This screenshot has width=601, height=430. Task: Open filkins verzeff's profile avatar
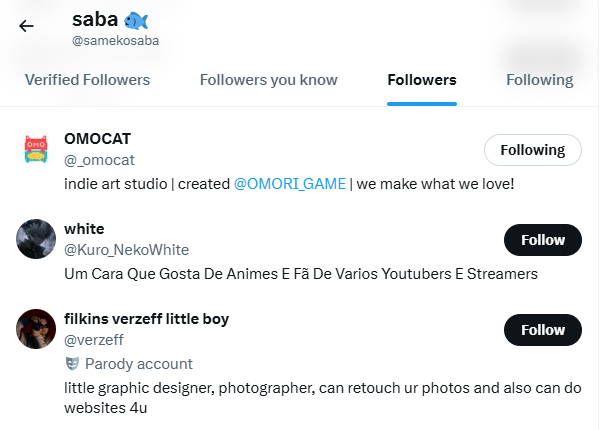point(35,329)
